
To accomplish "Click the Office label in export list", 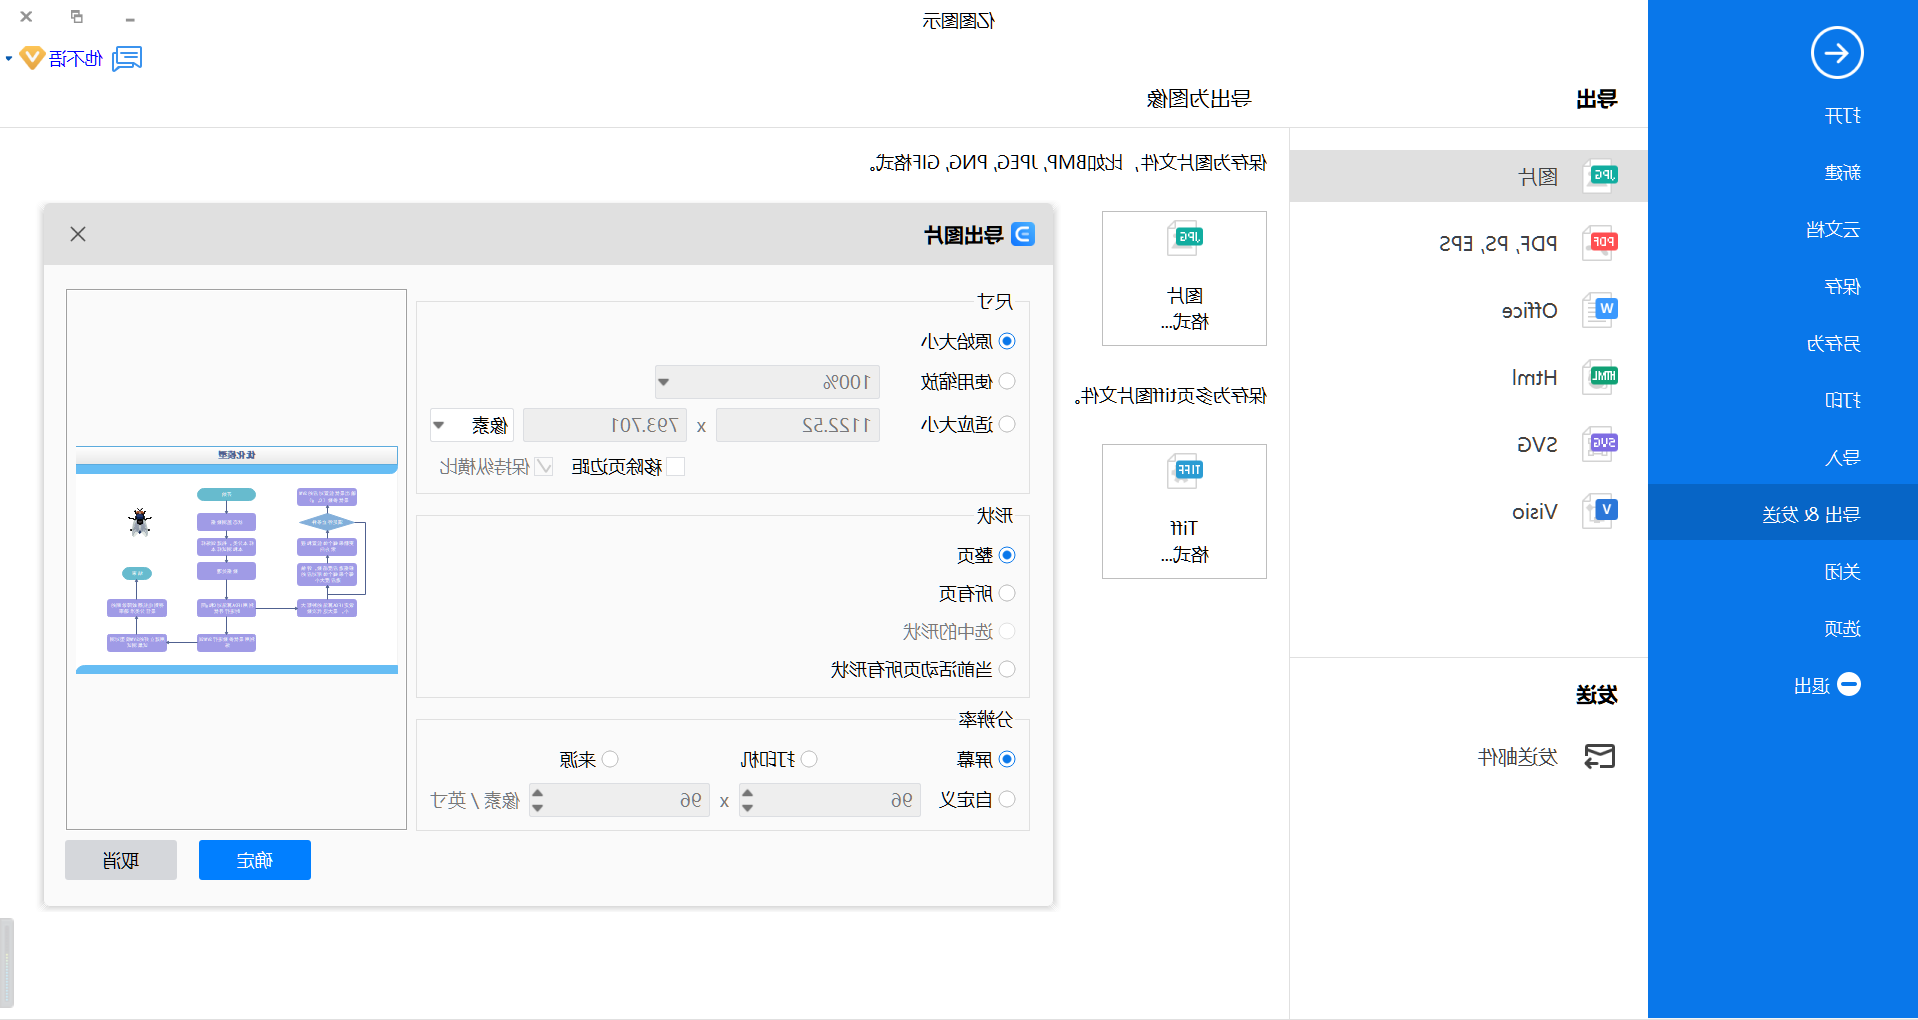I will click(1529, 311).
